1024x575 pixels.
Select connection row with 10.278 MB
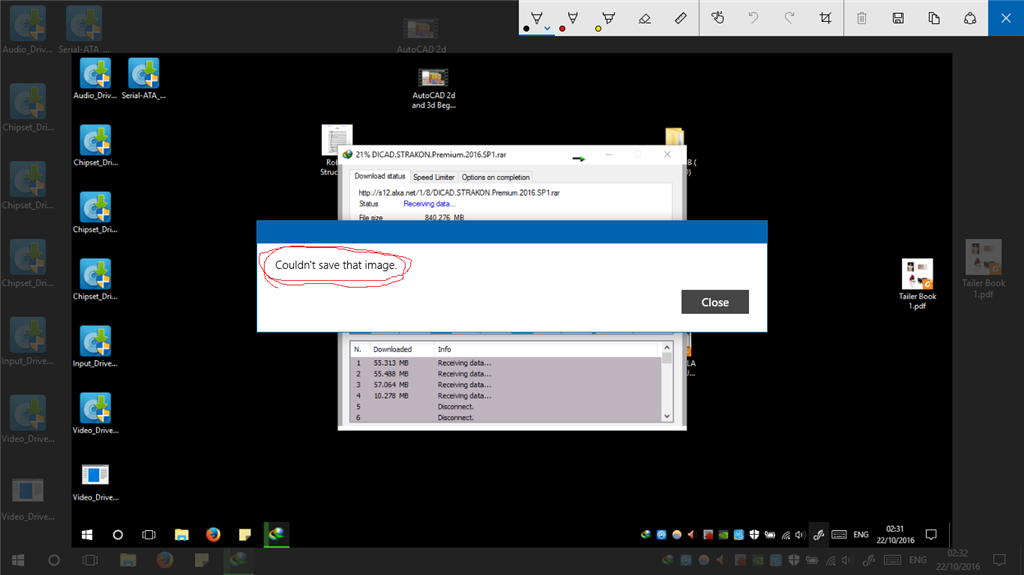[x=506, y=396]
